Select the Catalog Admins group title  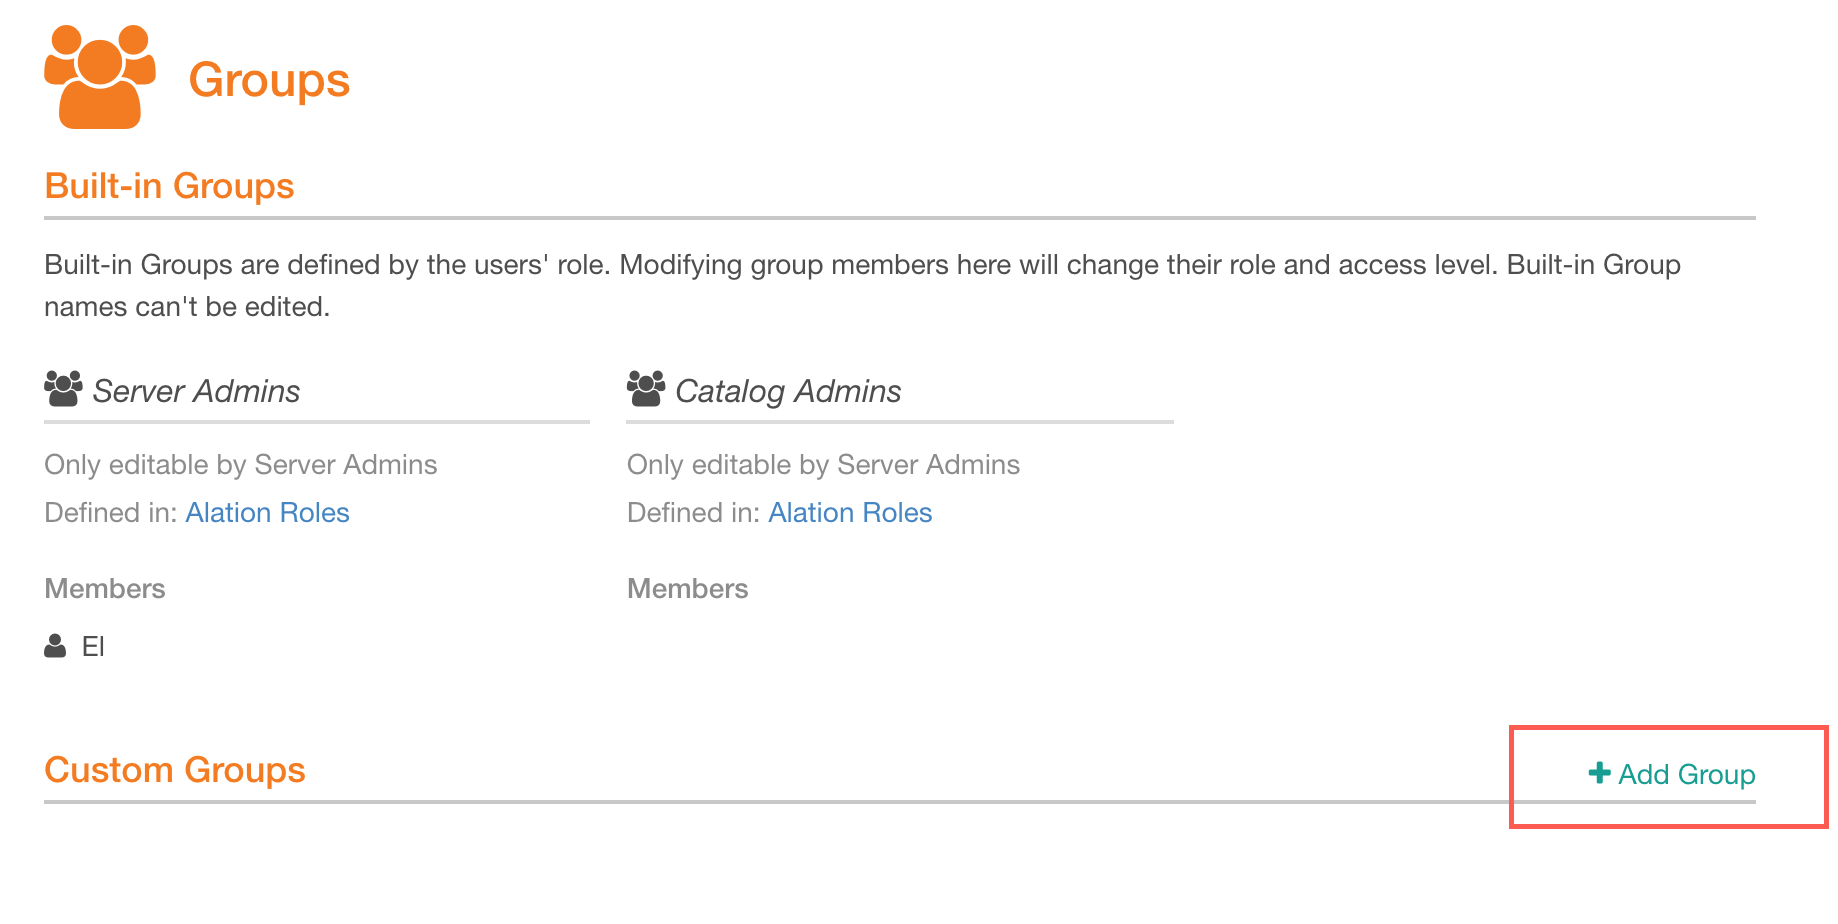[x=788, y=391]
